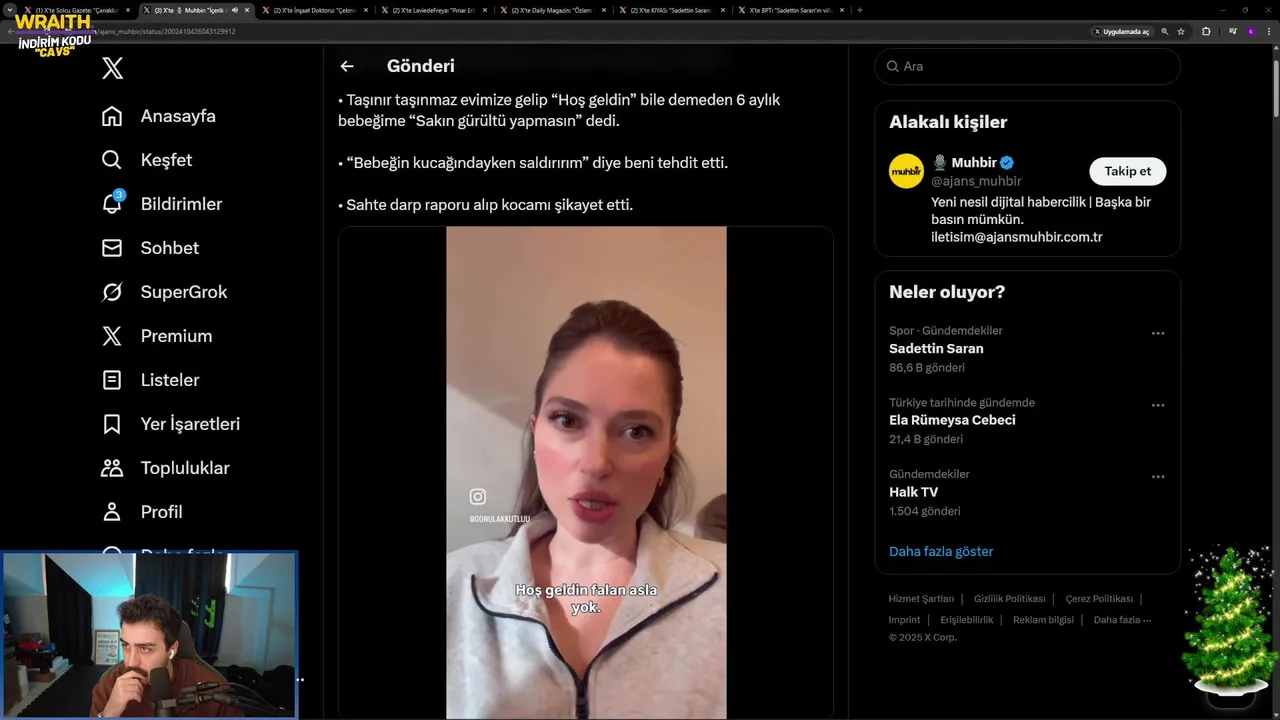Click the SuperGrok logo icon
The height and width of the screenshot is (720, 1280).
click(112, 292)
